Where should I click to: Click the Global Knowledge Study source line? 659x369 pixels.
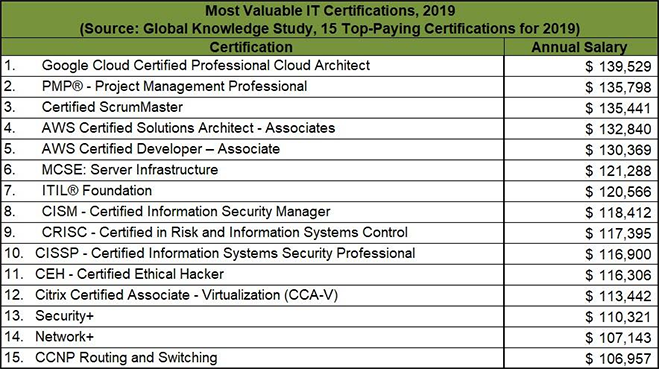click(x=330, y=29)
